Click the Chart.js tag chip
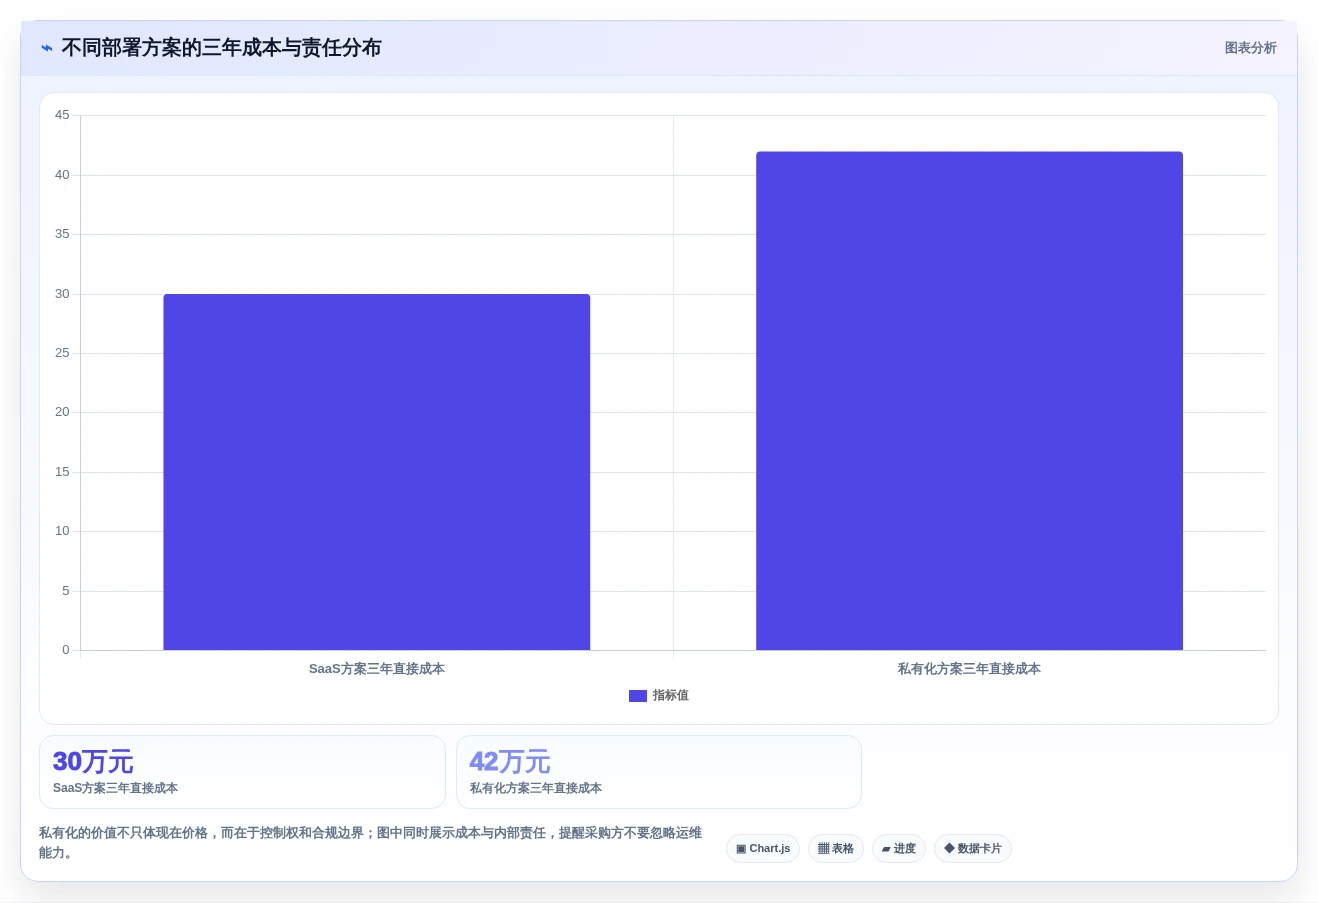 tap(763, 848)
